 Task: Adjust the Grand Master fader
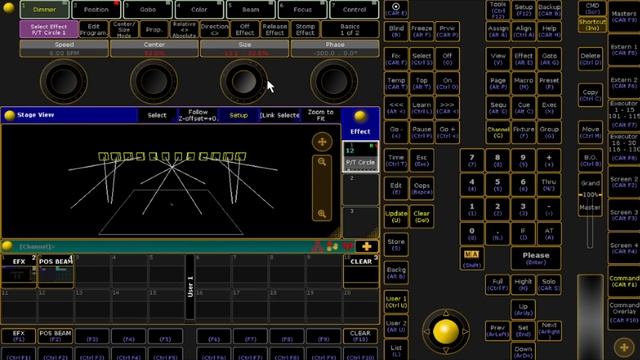[590, 195]
